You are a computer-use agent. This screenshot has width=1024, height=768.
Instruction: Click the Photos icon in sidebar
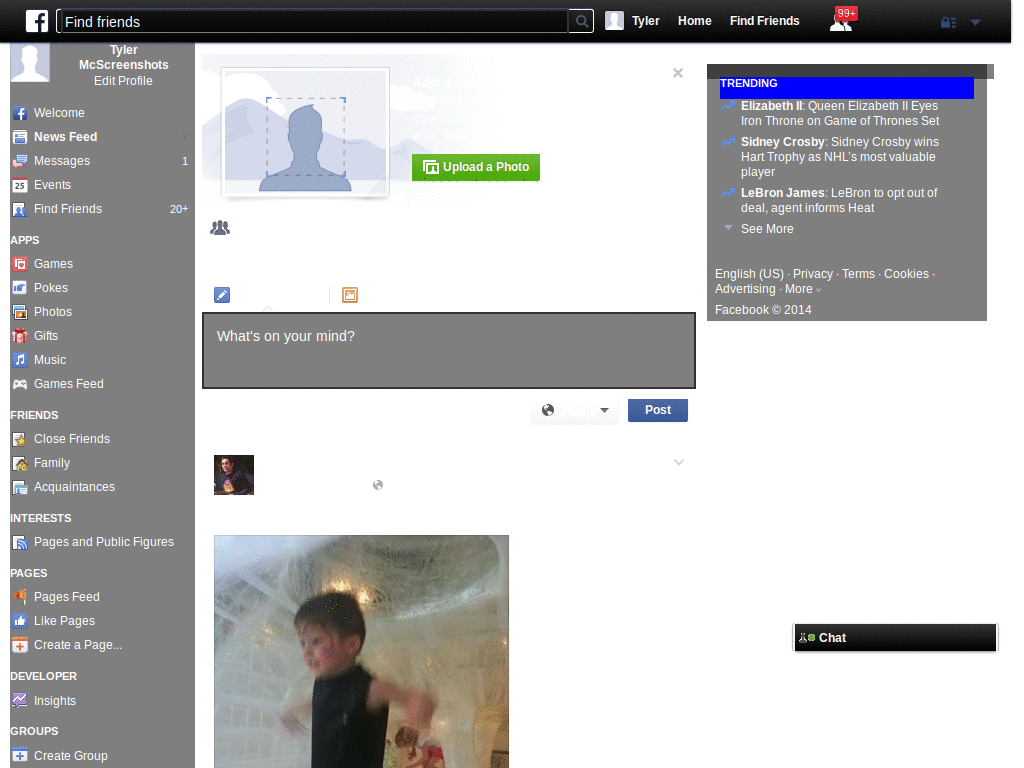[20, 312]
